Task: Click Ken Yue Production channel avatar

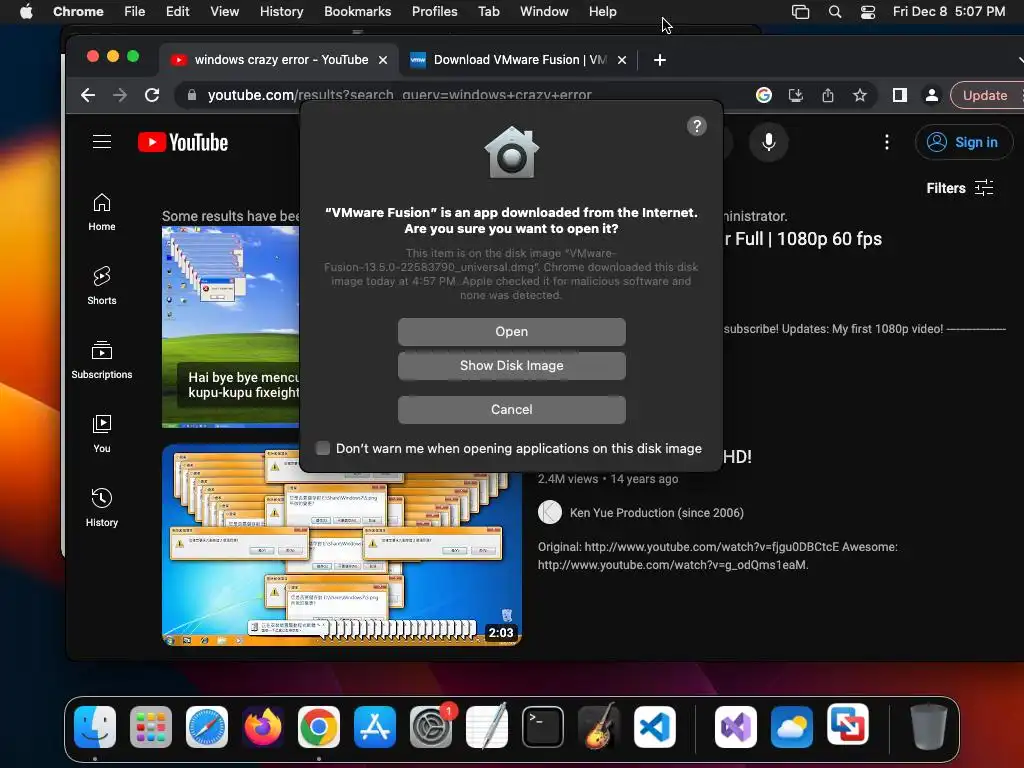Action: pyautogui.click(x=550, y=512)
